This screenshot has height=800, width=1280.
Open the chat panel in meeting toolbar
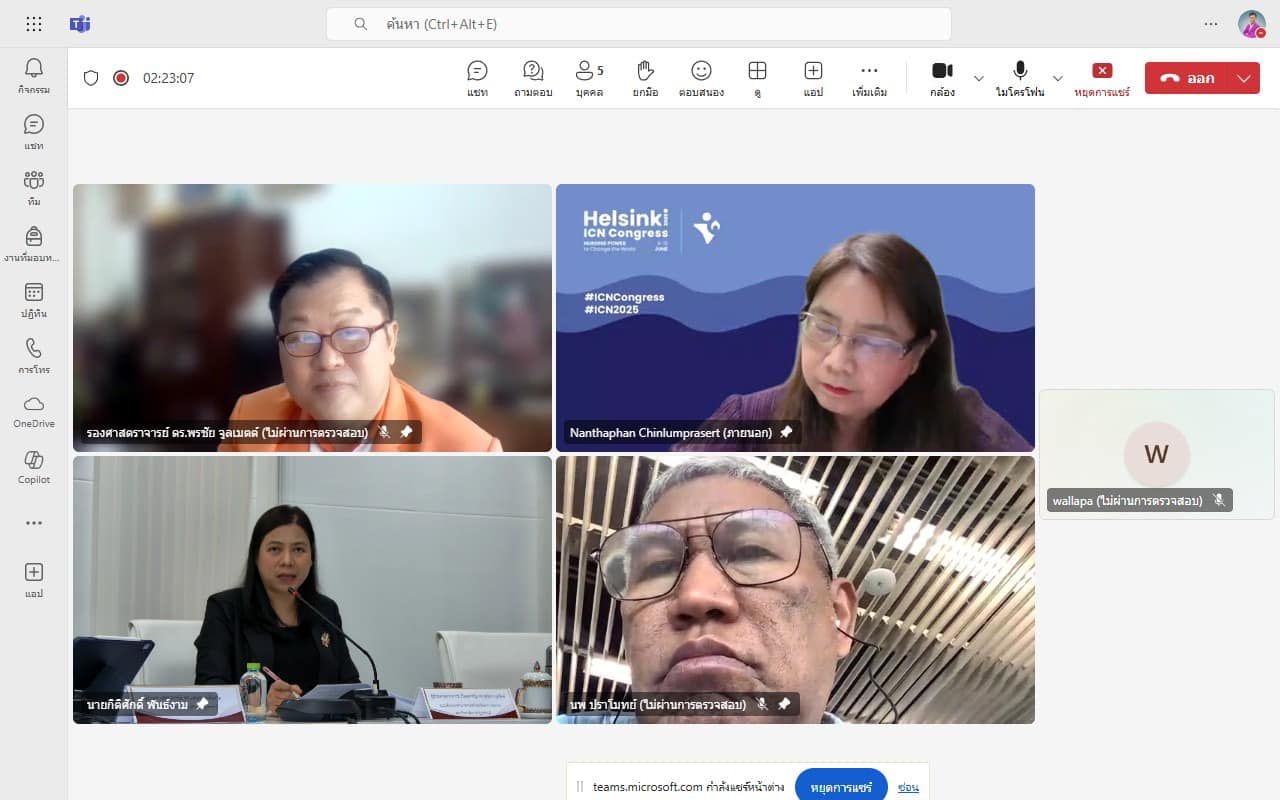click(477, 78)
